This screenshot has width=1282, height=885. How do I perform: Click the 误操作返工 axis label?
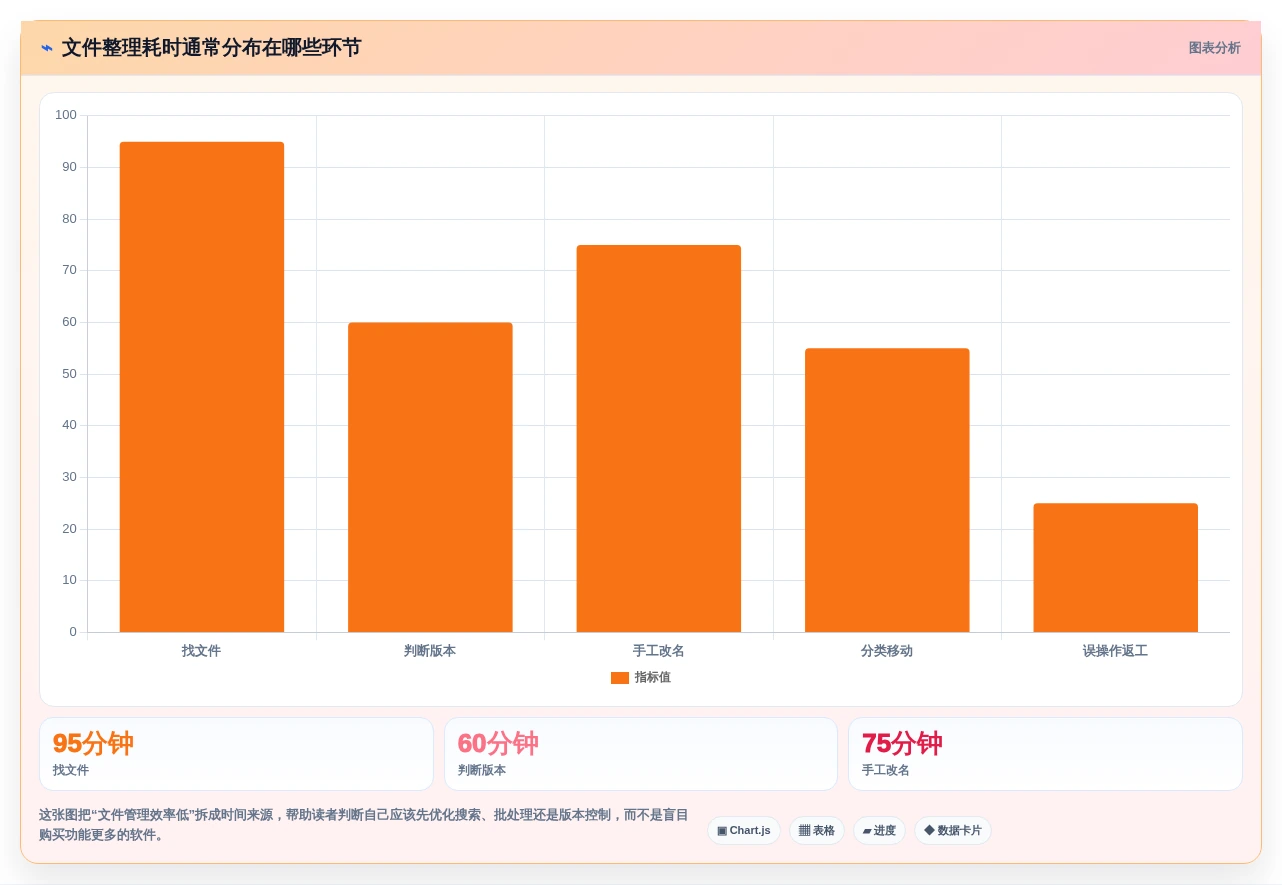coord(1115,651)
